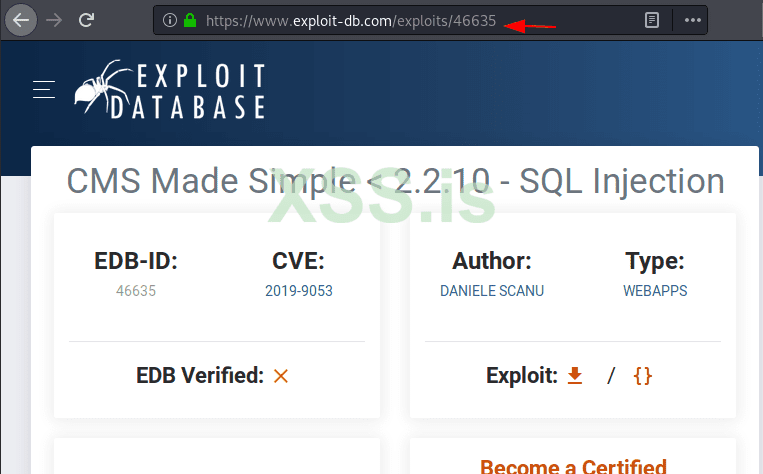The width and height of the screenshot is (763, 474).
Task: Click EDB-ID value 46635
Action: [136, 291]
